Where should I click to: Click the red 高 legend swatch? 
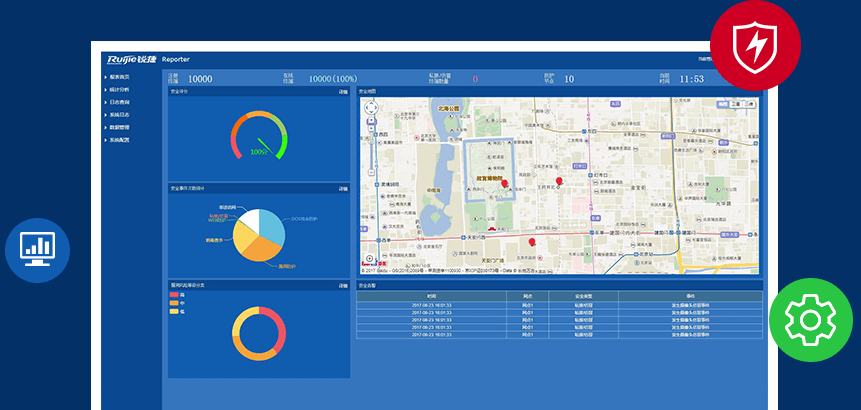[174, 295]
